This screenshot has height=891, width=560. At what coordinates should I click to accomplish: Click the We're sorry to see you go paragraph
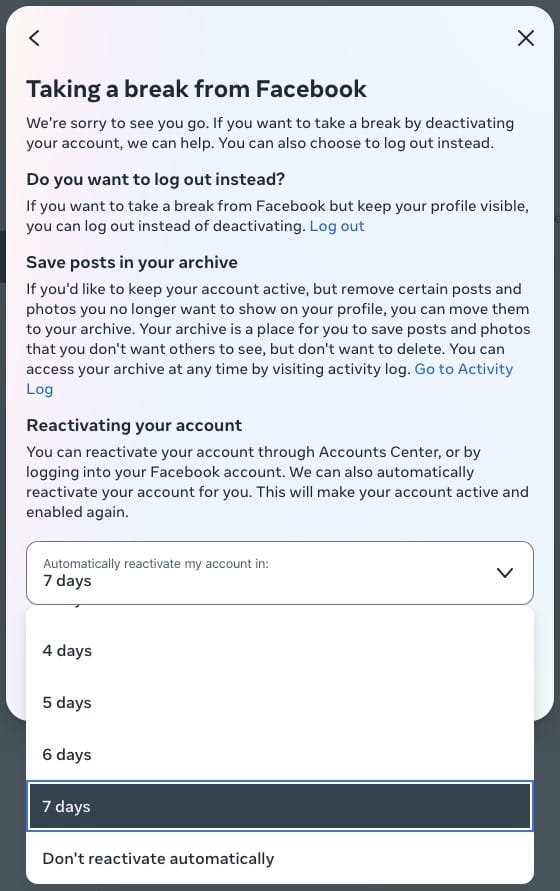coord(270,133)
